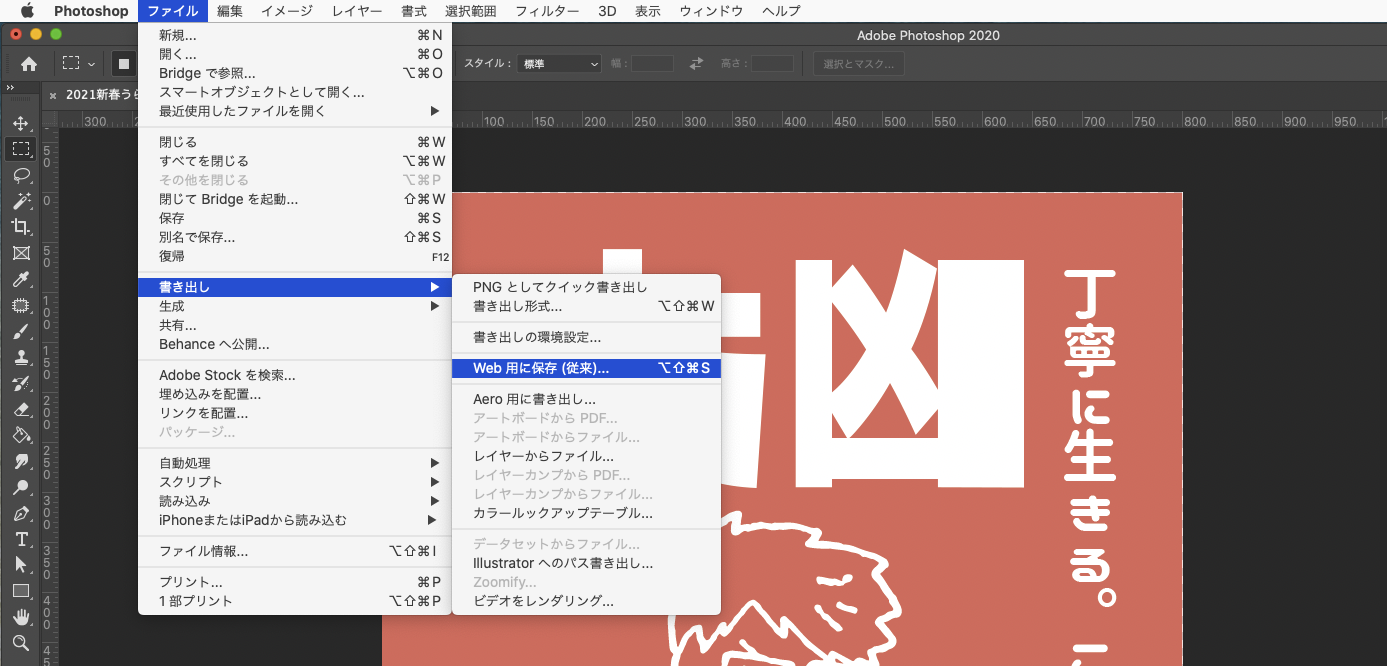
Task: Expand 最近使用したファイルを開く submenu
Action: [x=295, y=111]
